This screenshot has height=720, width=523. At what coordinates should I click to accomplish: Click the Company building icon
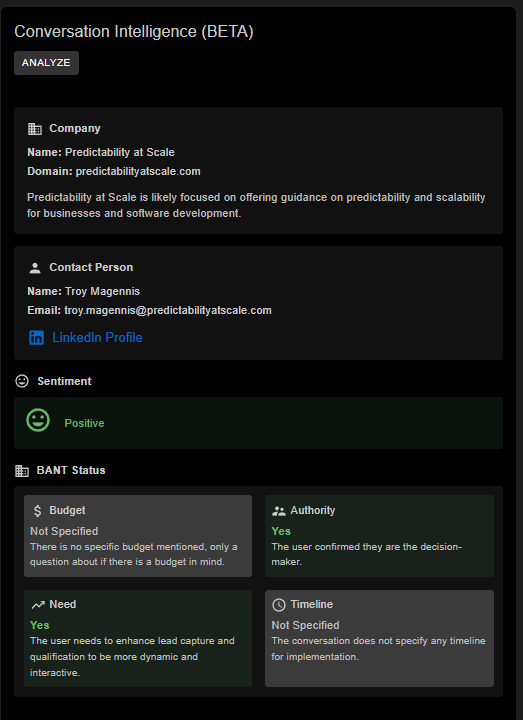[x=35, y=129]
